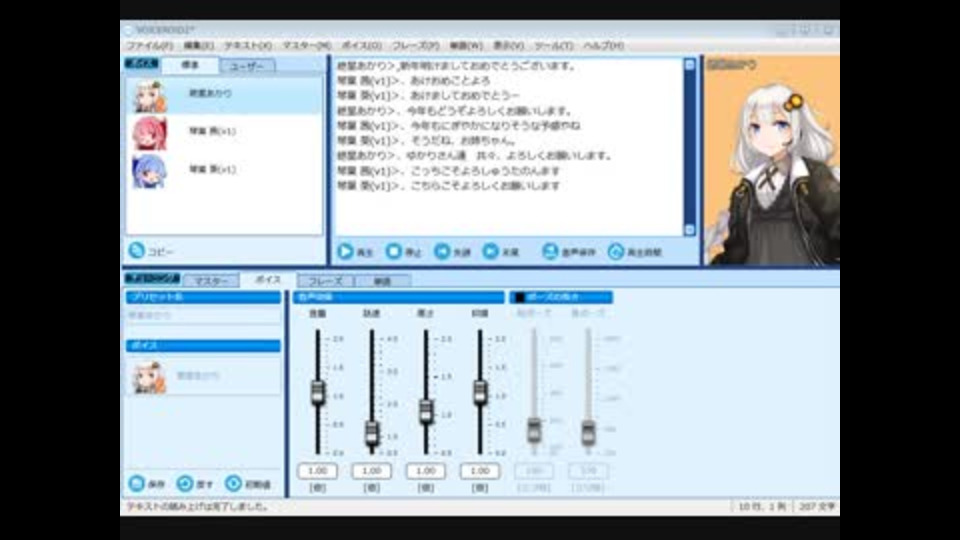
Task: Click the コピー copy button
Action: 151,251
